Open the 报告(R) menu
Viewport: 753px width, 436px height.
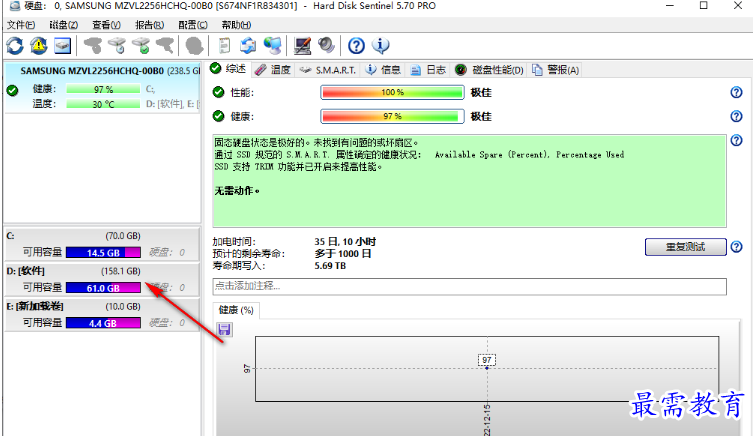[149, 25]
